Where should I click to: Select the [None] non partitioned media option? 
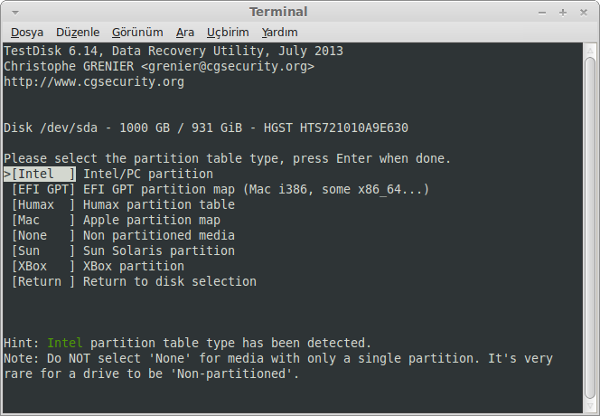(x=123, y=235)
